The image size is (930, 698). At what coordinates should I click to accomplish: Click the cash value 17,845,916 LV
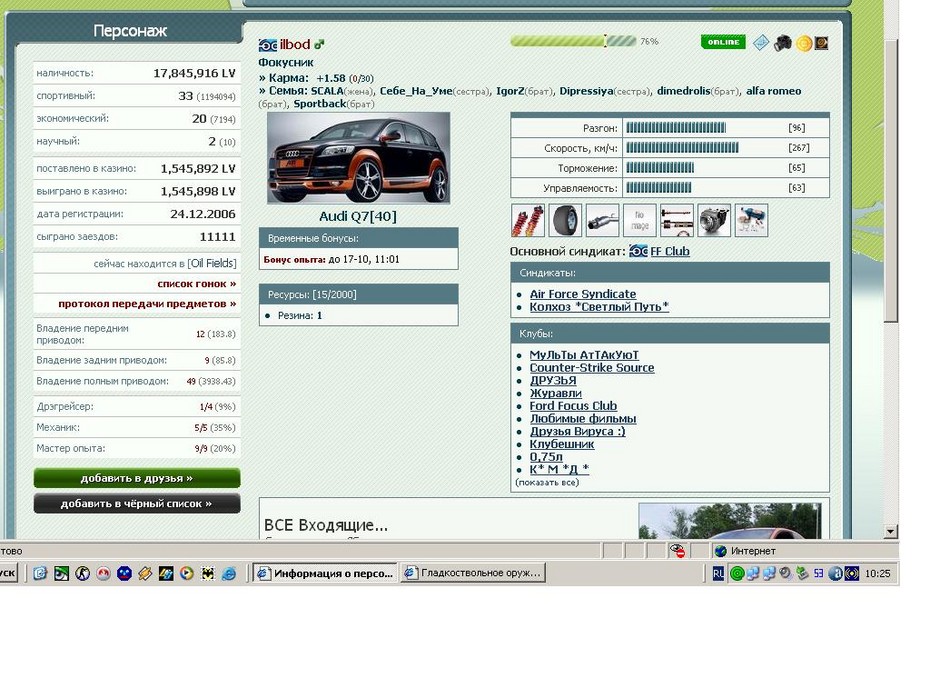tap(194, 74)
